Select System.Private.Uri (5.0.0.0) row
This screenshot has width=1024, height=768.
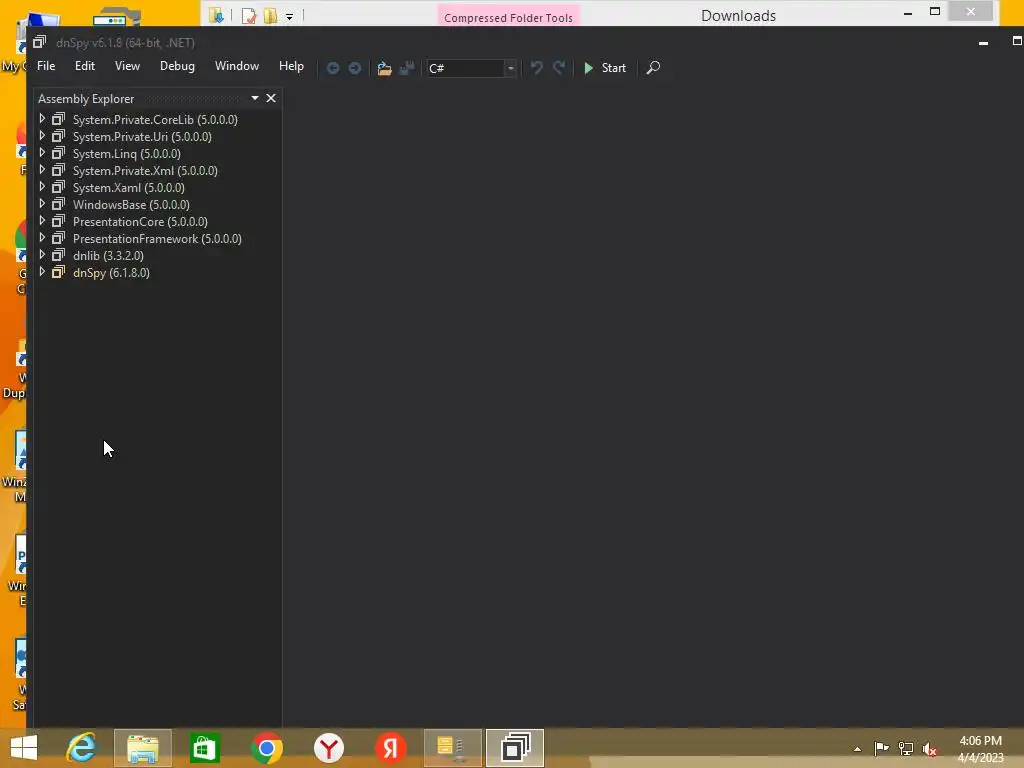coord(142,136)
